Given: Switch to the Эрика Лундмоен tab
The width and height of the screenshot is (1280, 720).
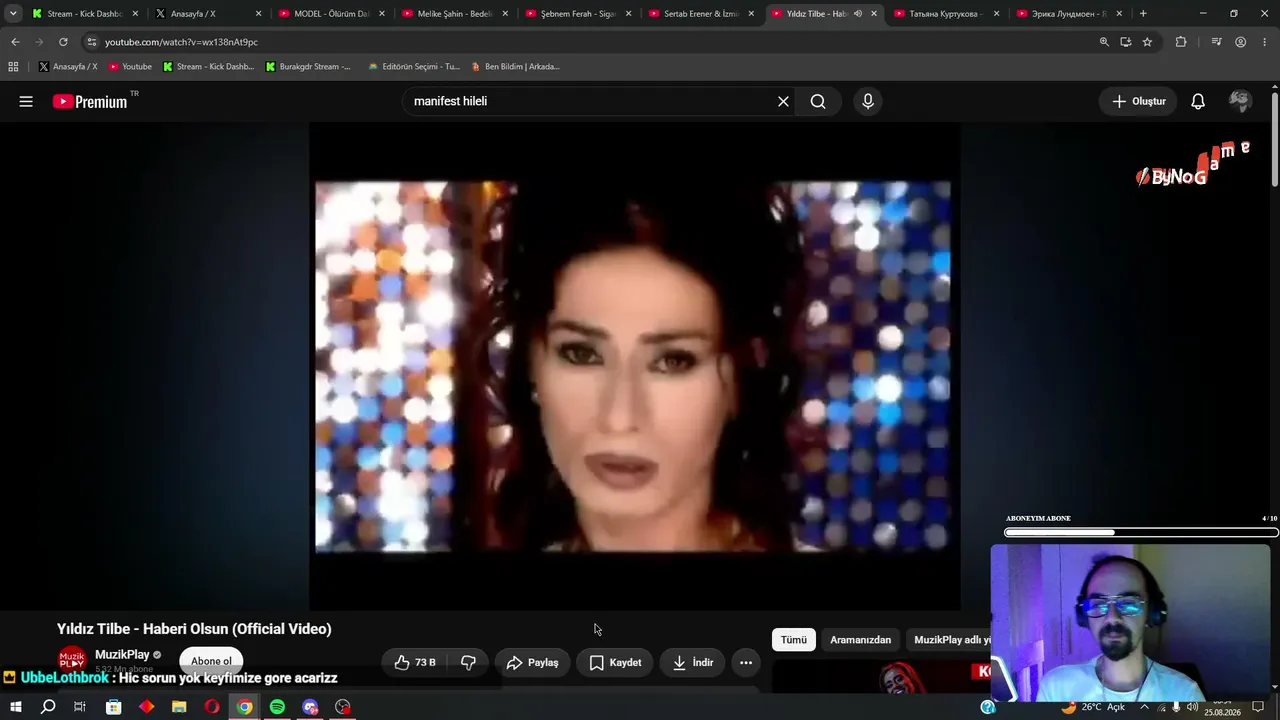Looking at the screenshot, I should coord(1072,14).
